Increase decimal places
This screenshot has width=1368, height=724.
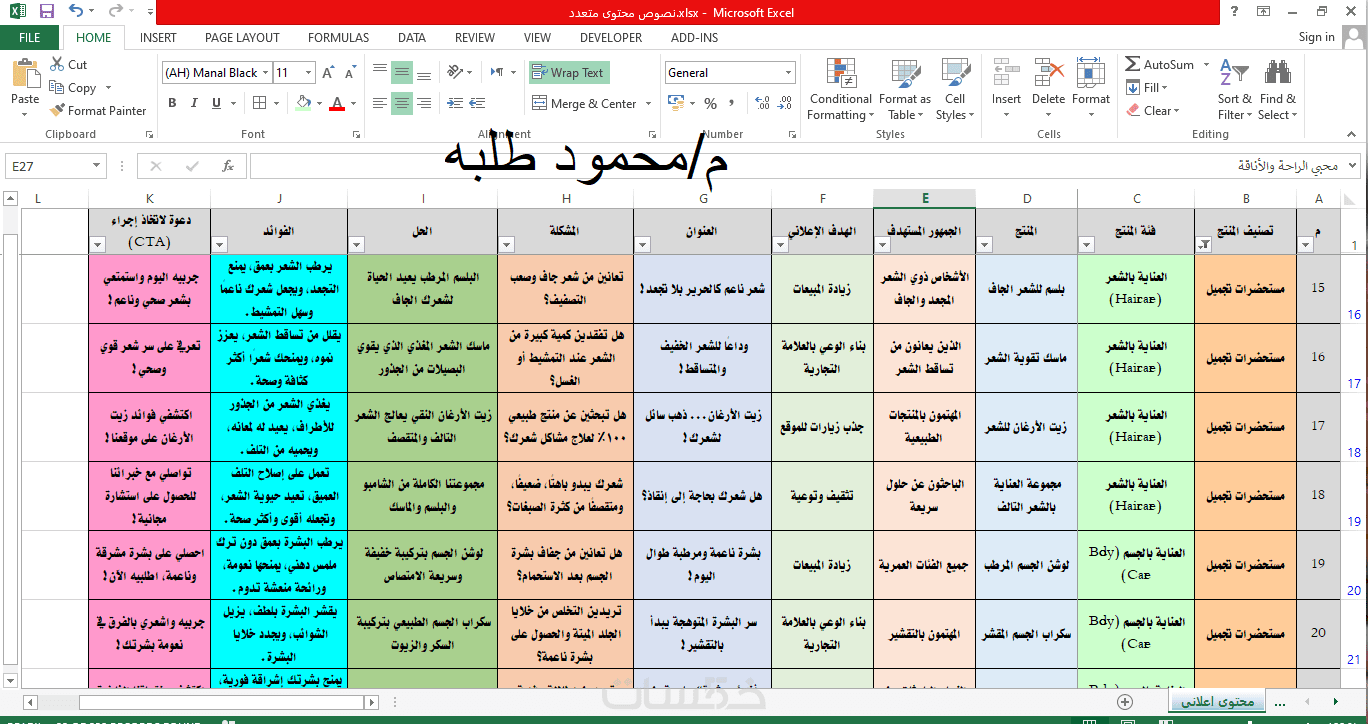pyautogui.click(x=763, y=103)
